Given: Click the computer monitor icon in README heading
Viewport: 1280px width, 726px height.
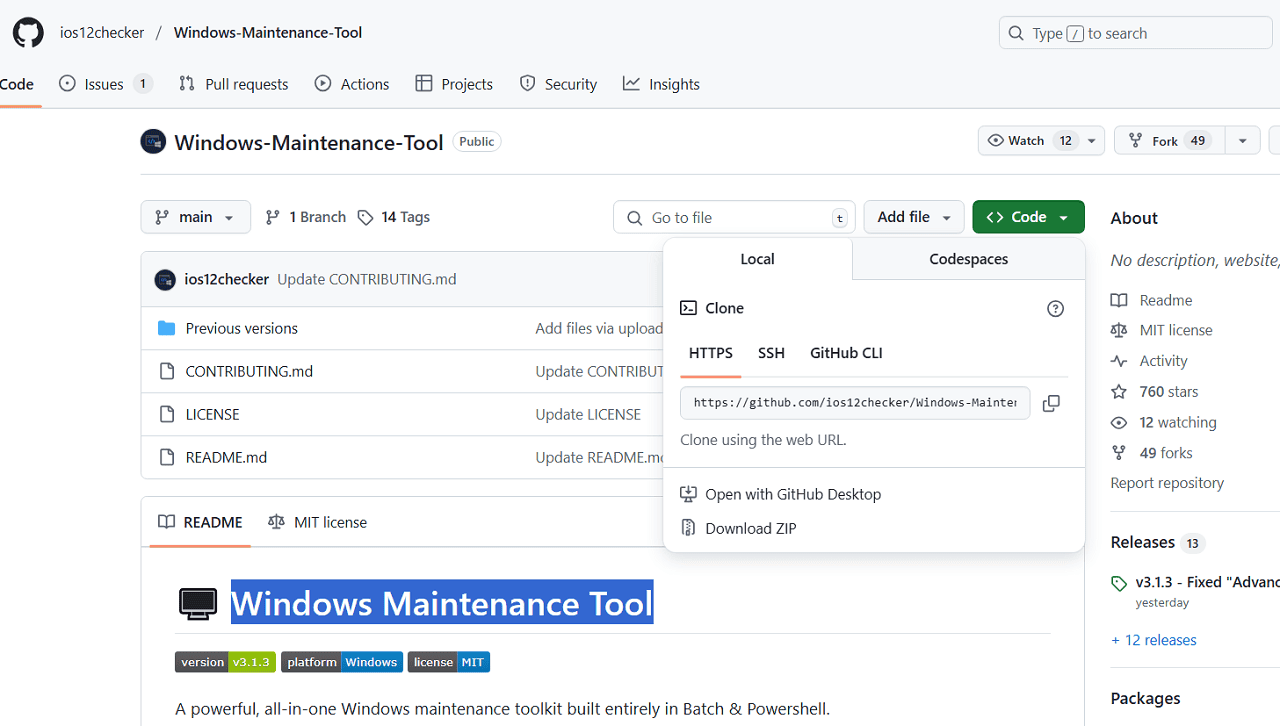Looking at the screenshot, I should tap(198, 604).
